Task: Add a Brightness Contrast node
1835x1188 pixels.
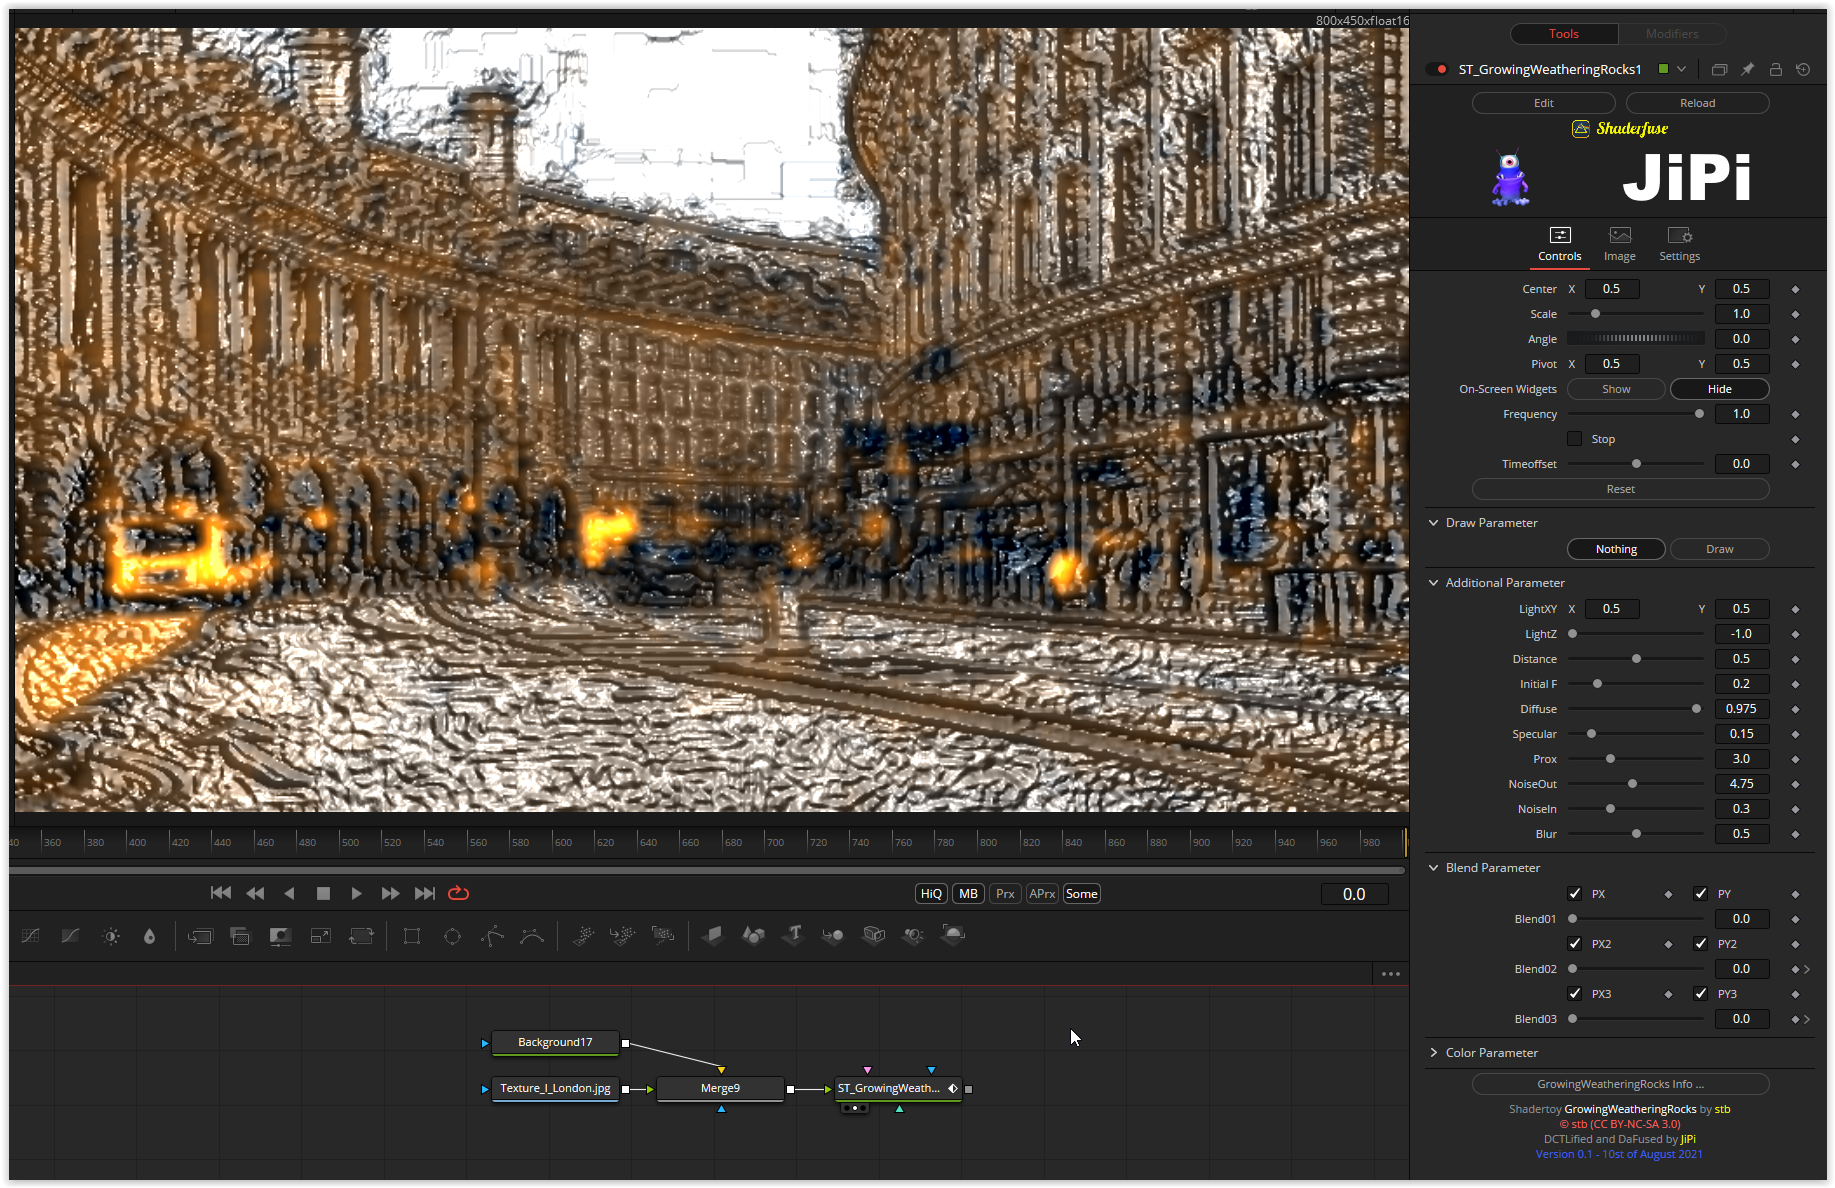Action: [x=111, y=936]
